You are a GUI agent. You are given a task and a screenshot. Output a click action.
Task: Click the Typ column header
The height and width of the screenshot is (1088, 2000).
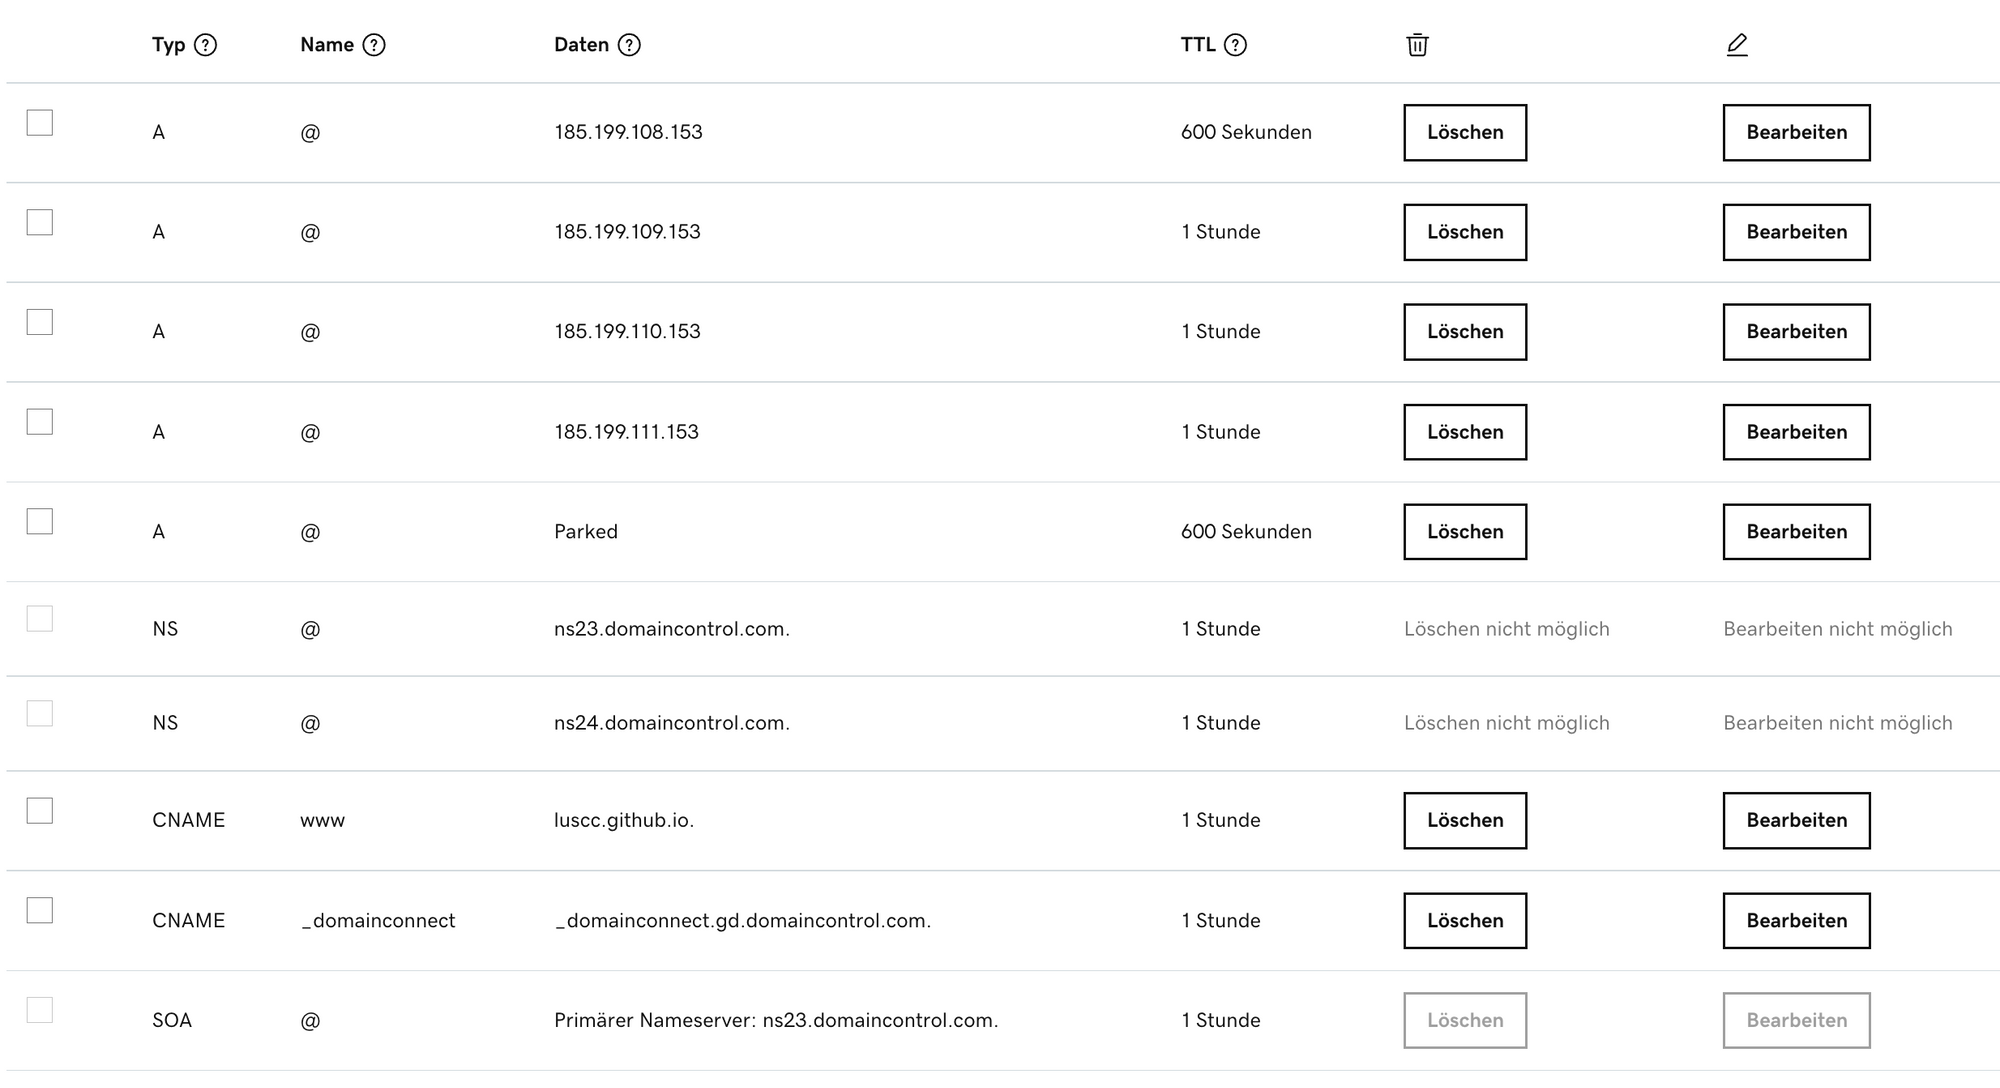click(x=168, y=45)
